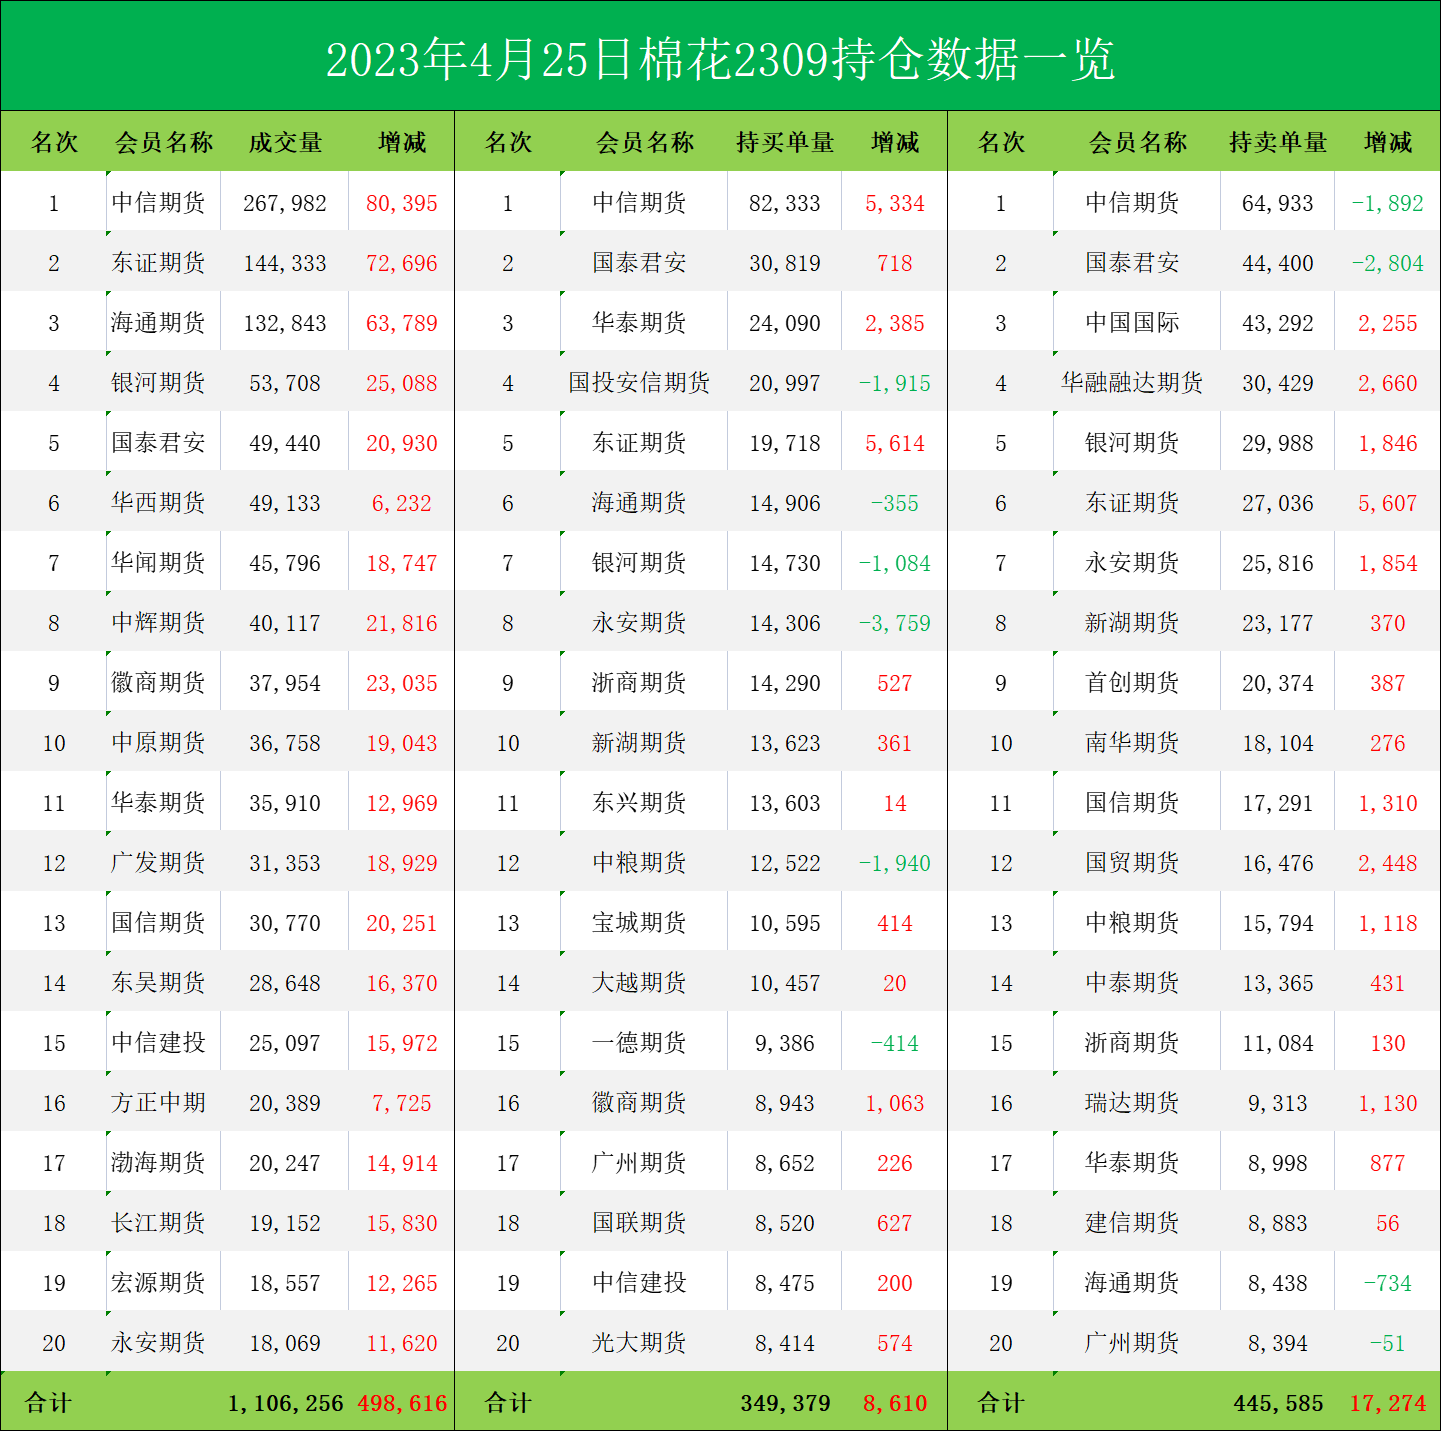Select the 718 change cell
Image resolution: width=1442 pixels, height=1432 pixels.
tap(895, 263)
